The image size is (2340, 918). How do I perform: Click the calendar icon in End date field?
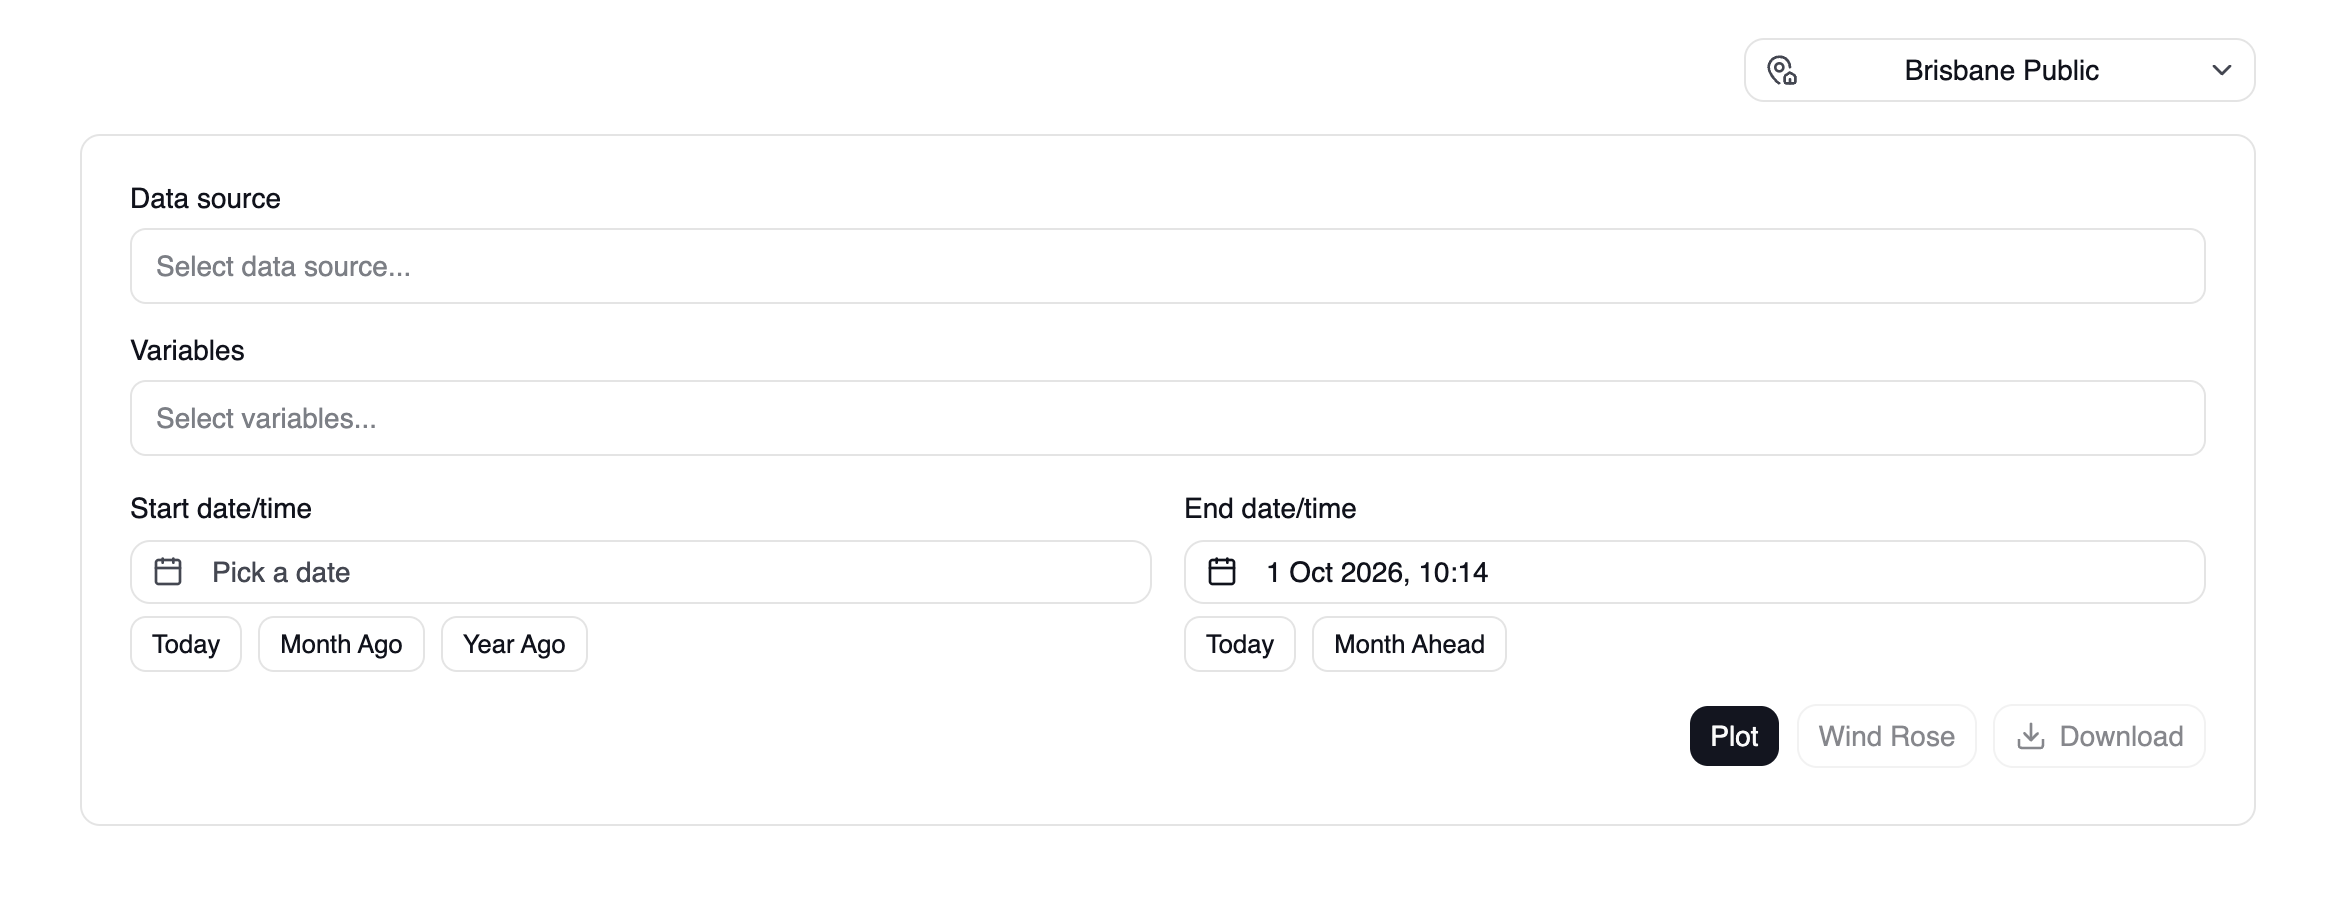pos(1222,572)
